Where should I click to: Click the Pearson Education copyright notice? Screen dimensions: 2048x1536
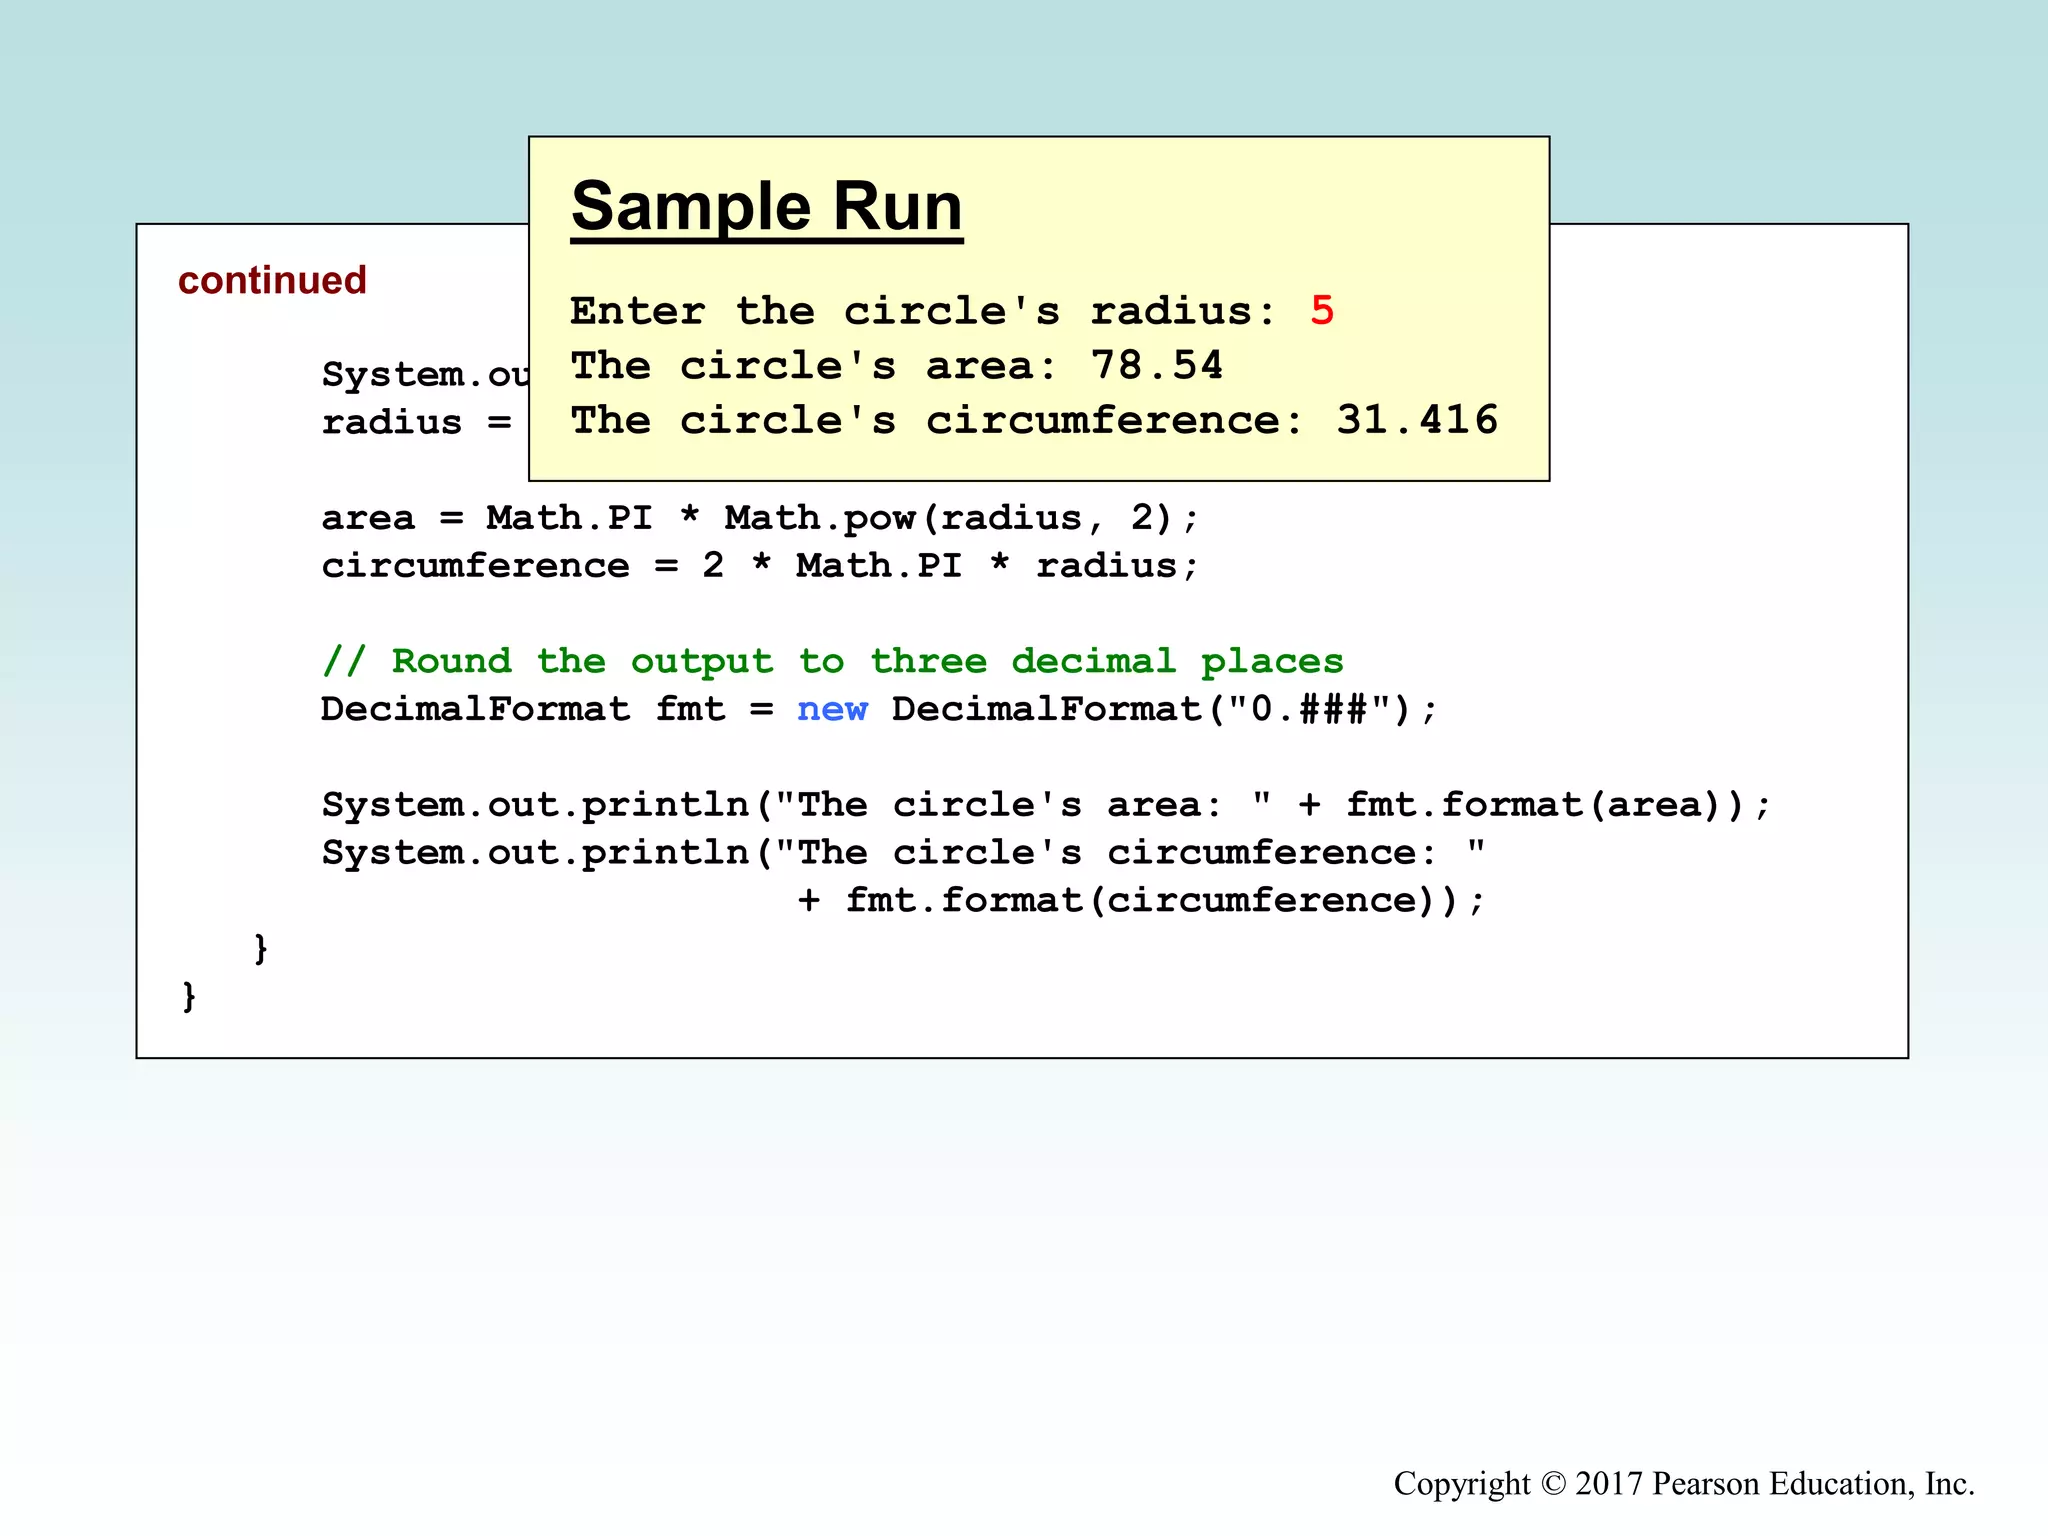pyautogui.click(x=1683, y=1483)
